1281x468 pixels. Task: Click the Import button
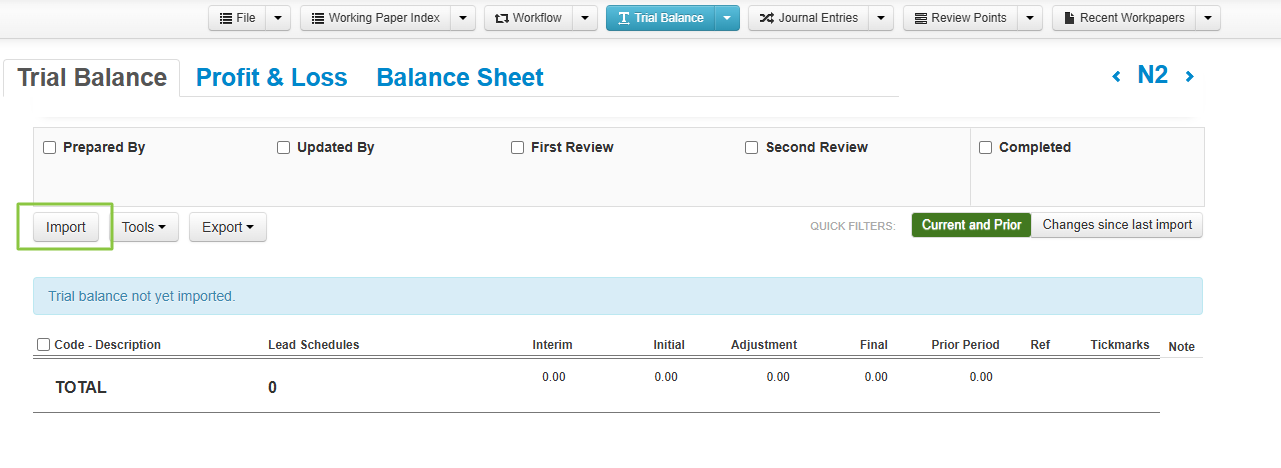[66, 227]
